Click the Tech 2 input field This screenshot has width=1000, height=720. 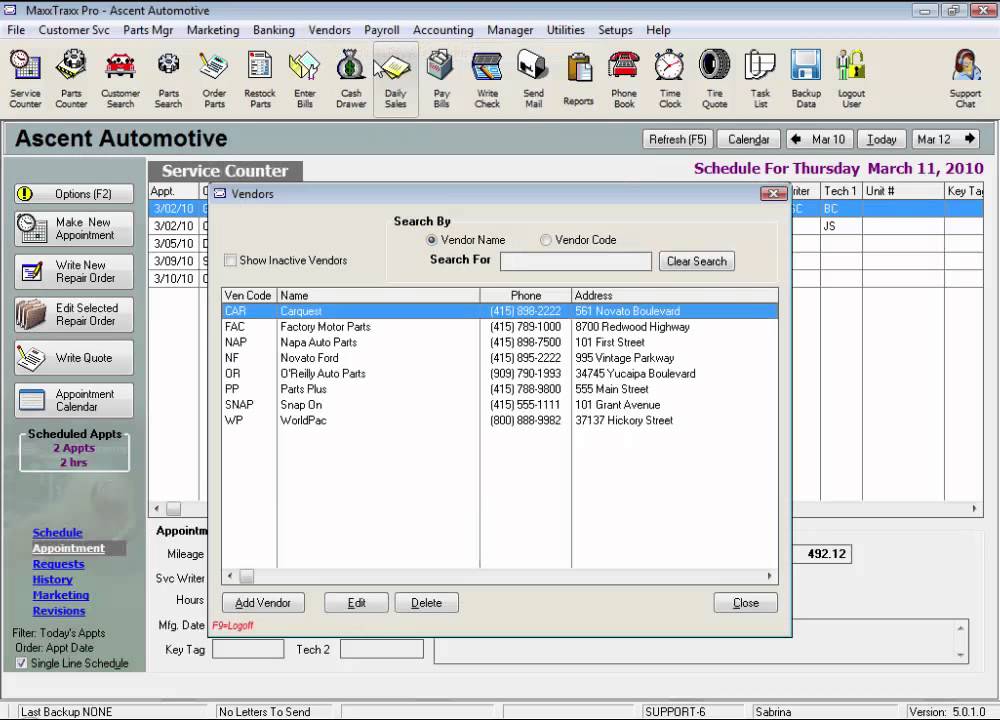click(x=381, y=649)
